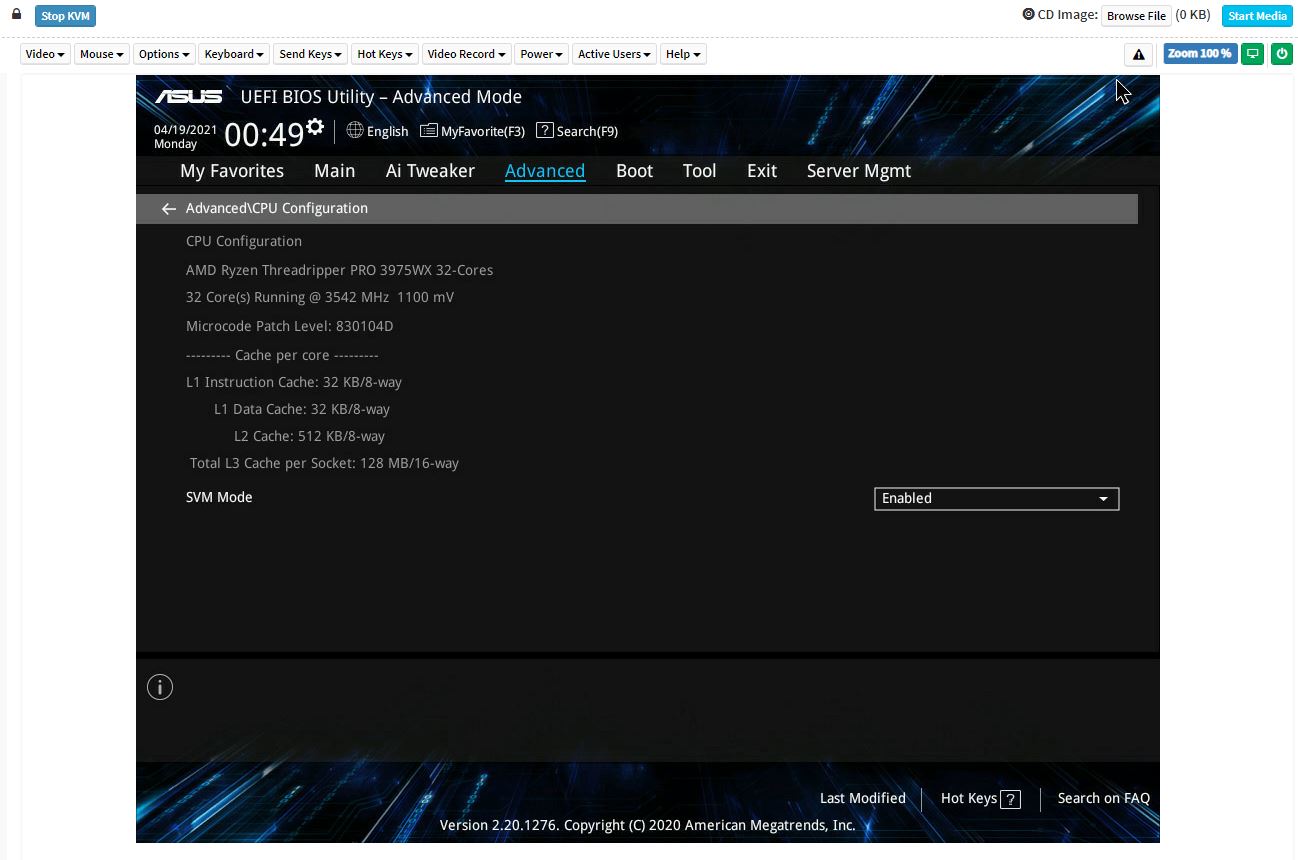The width and height of the screenshot is (1298, 860).
Task: Click the UEFI BIOS Utility – Advanced Mode title
Action: (x=381, y=97)
